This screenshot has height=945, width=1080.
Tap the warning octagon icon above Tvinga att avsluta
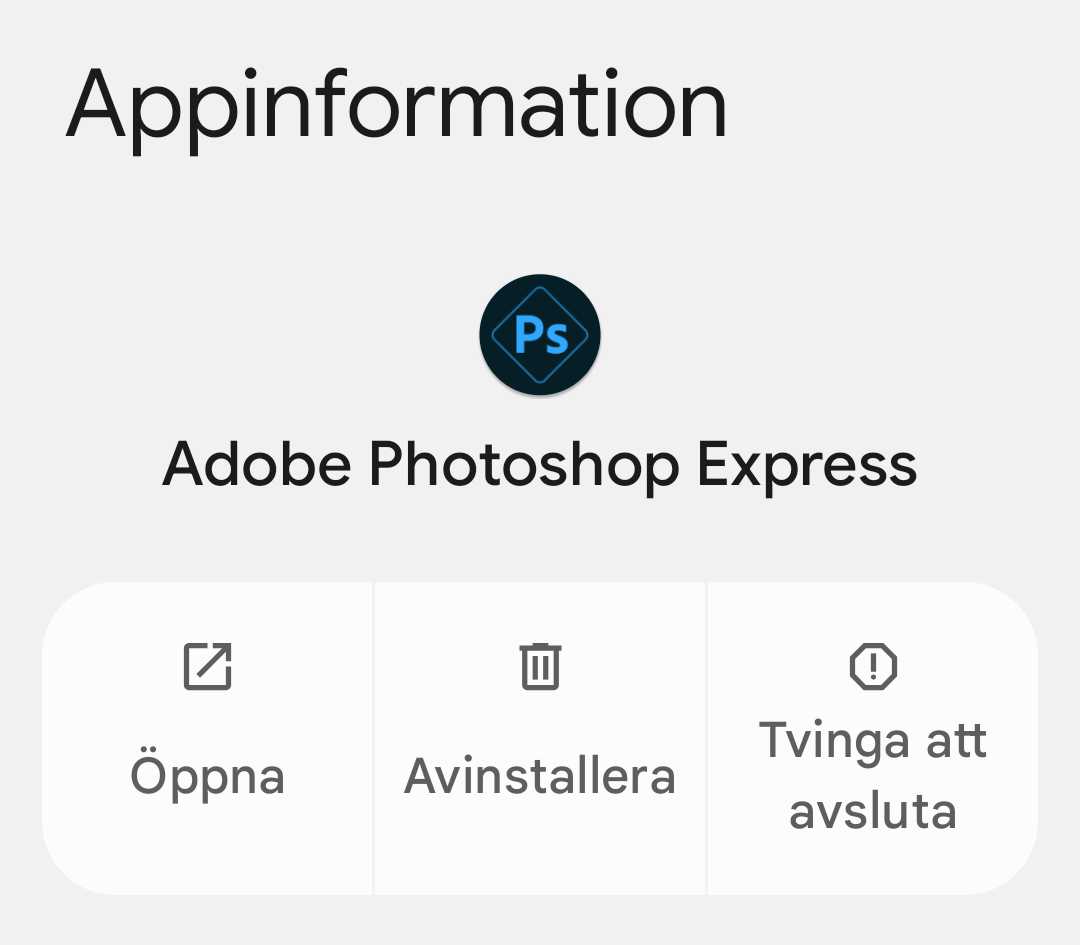coord(873,667)
